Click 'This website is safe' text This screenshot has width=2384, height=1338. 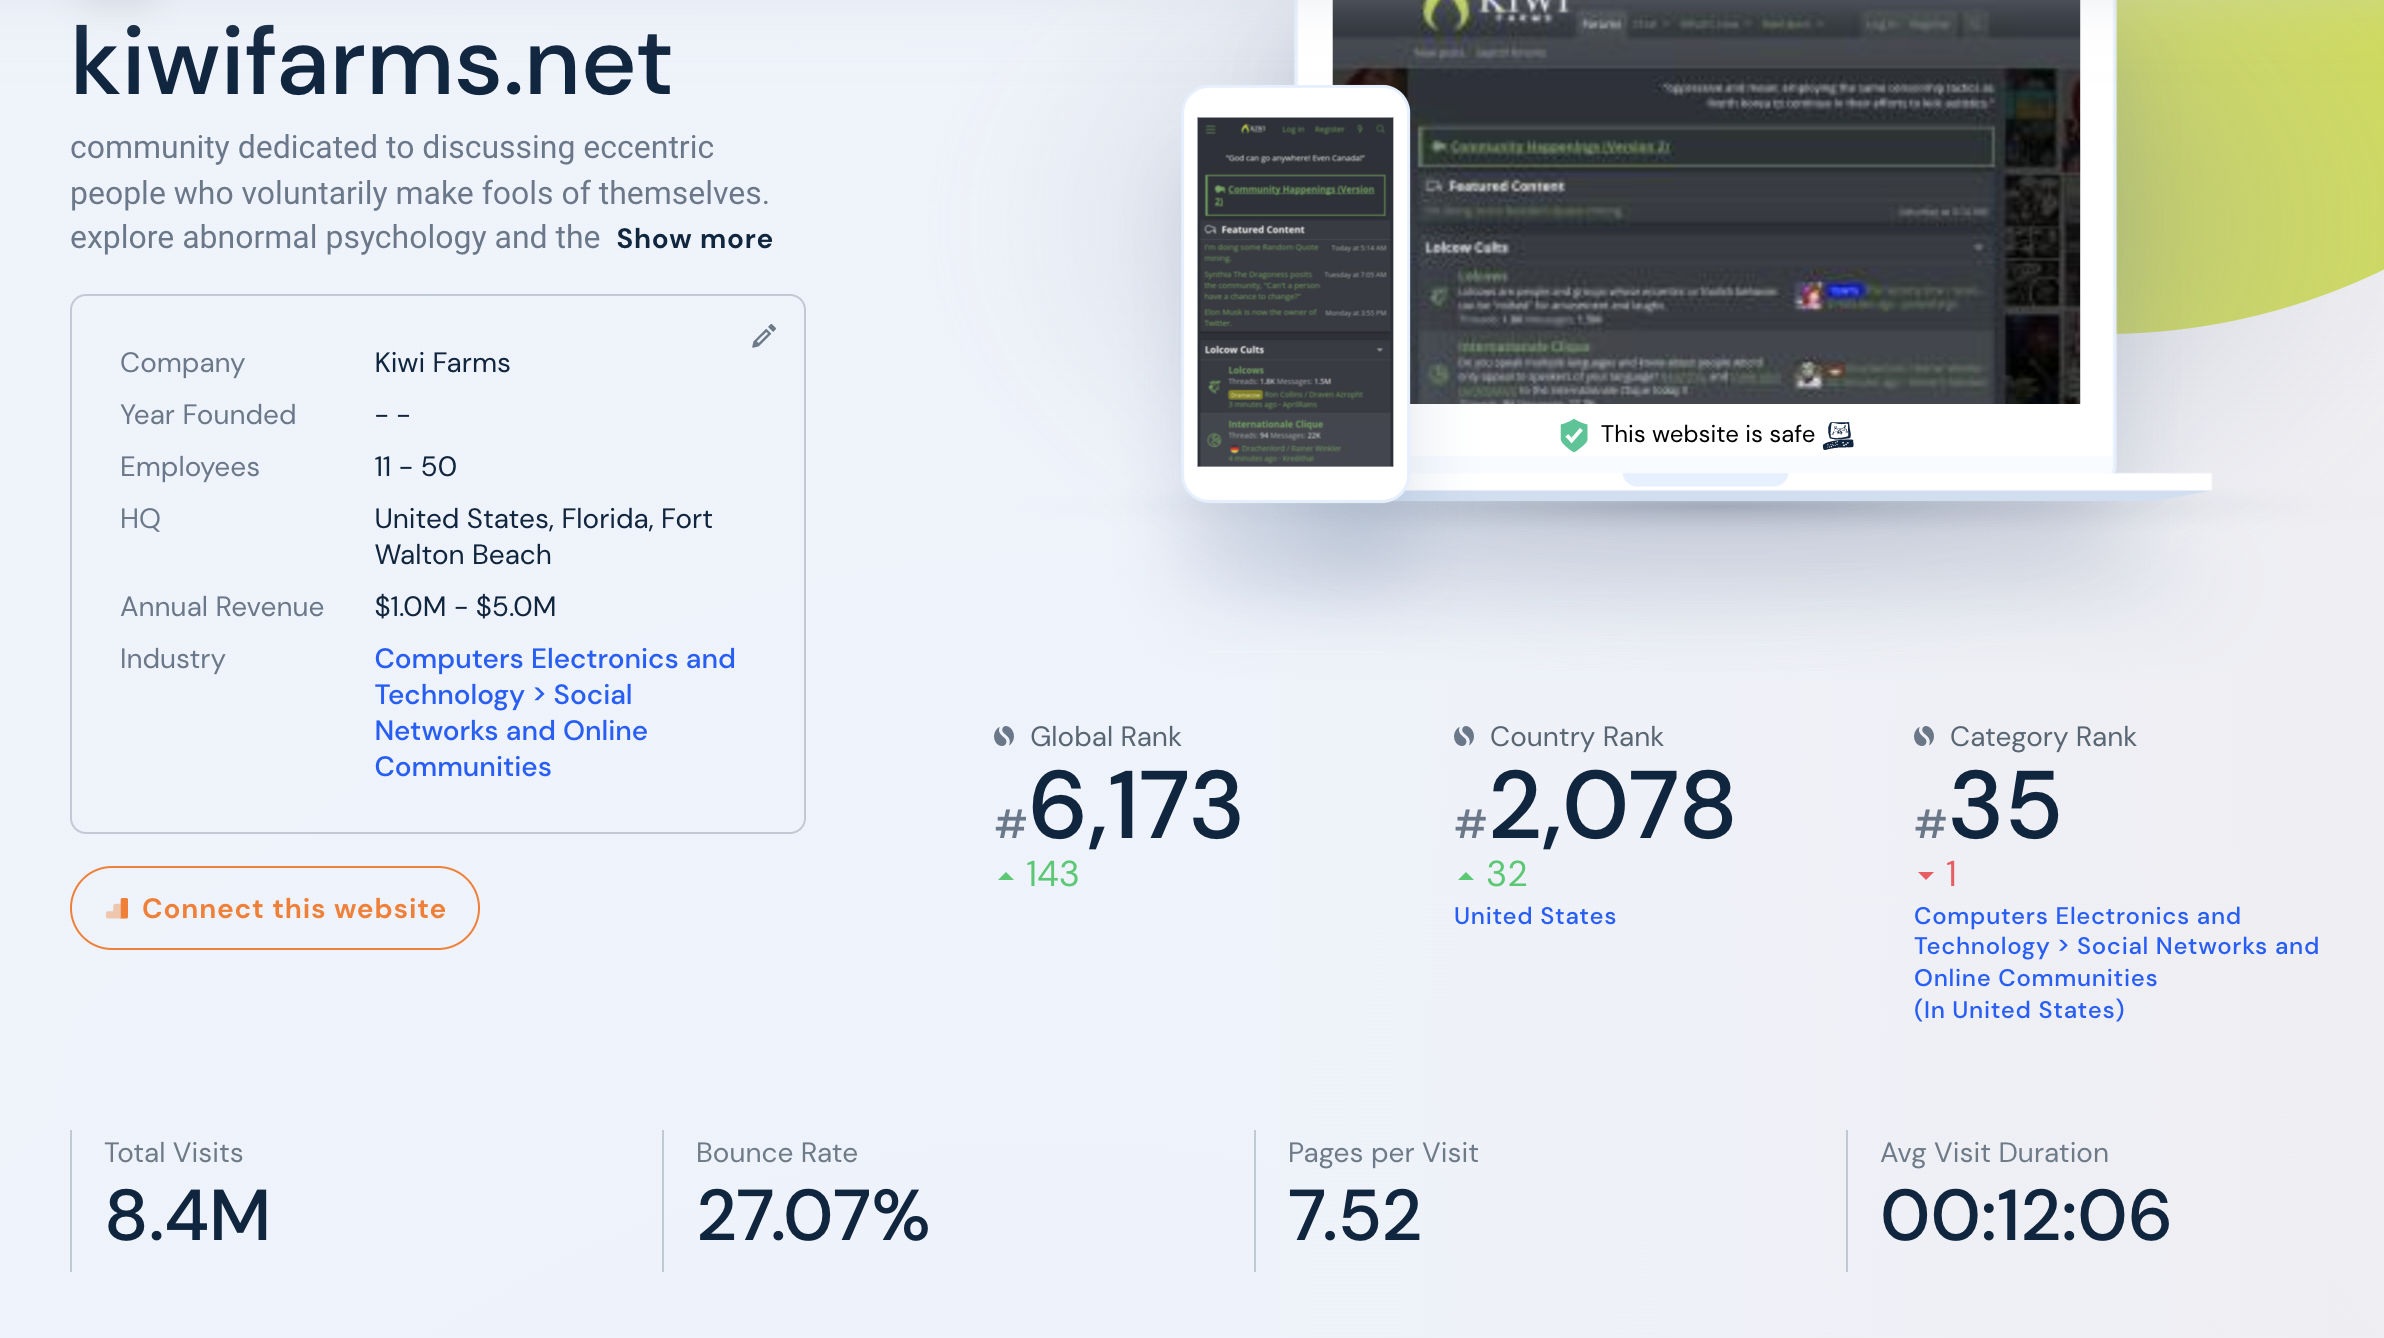pos(1708,435)
